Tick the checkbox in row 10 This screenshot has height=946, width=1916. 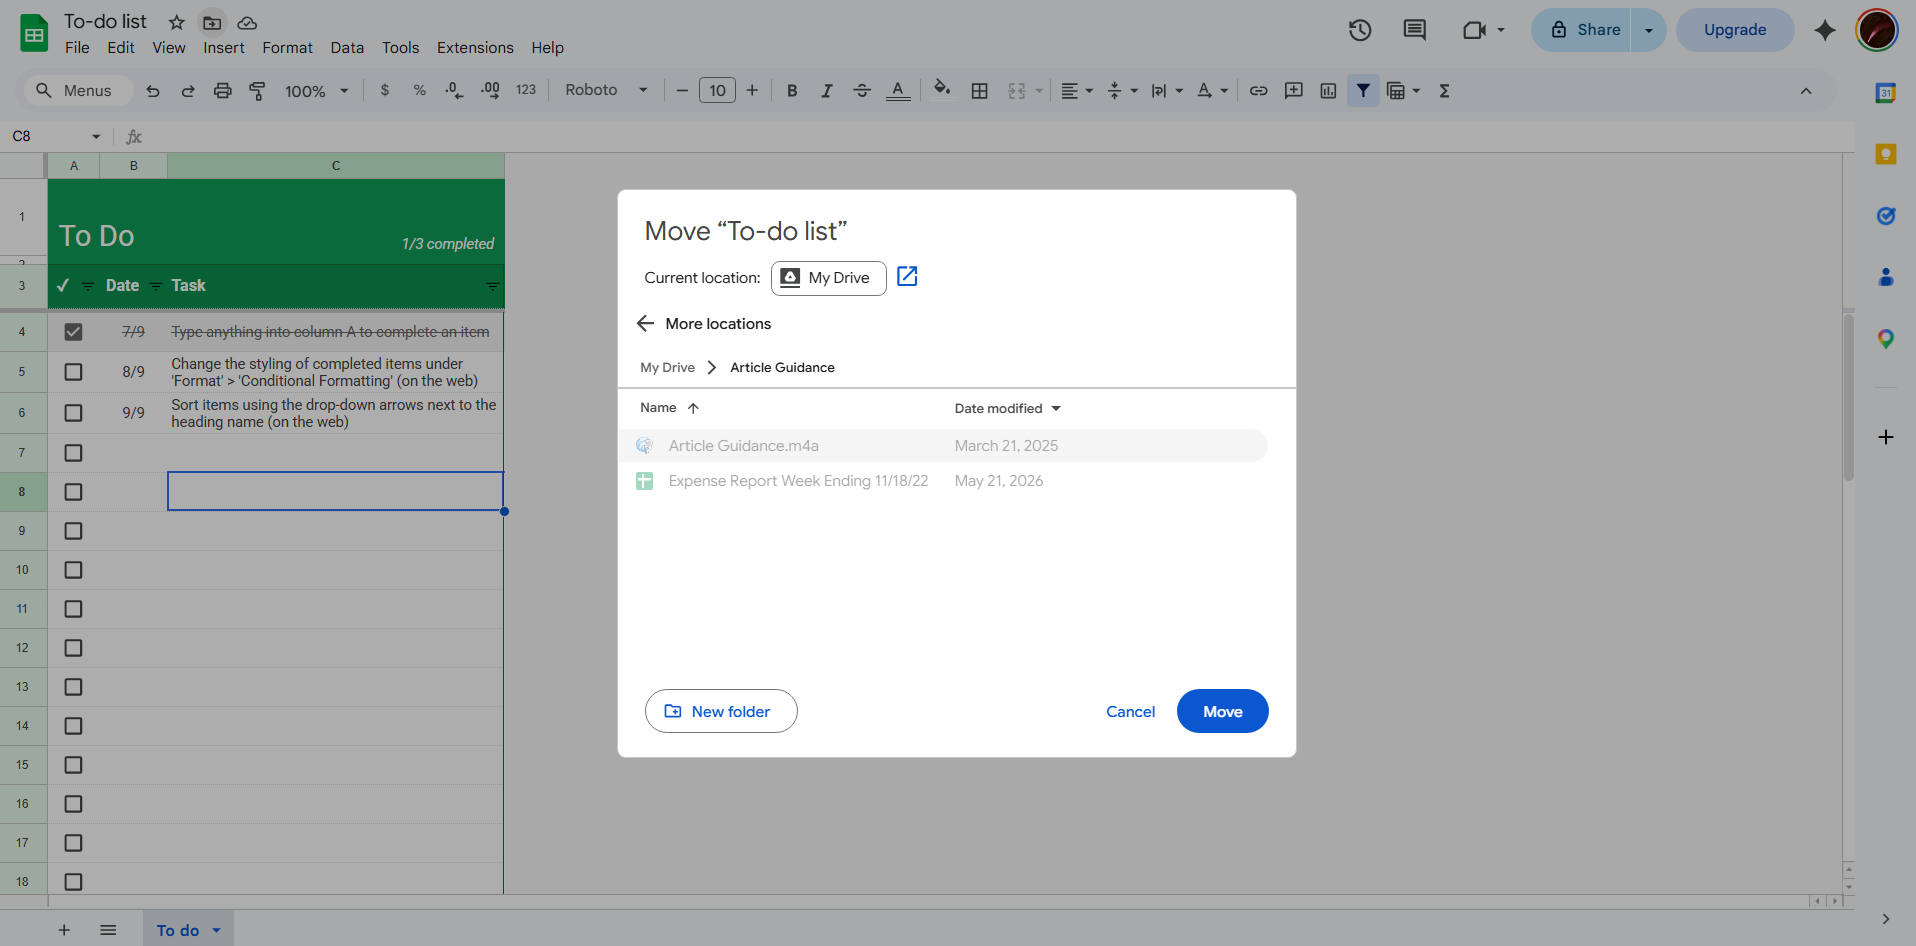[x=73, y=570]
